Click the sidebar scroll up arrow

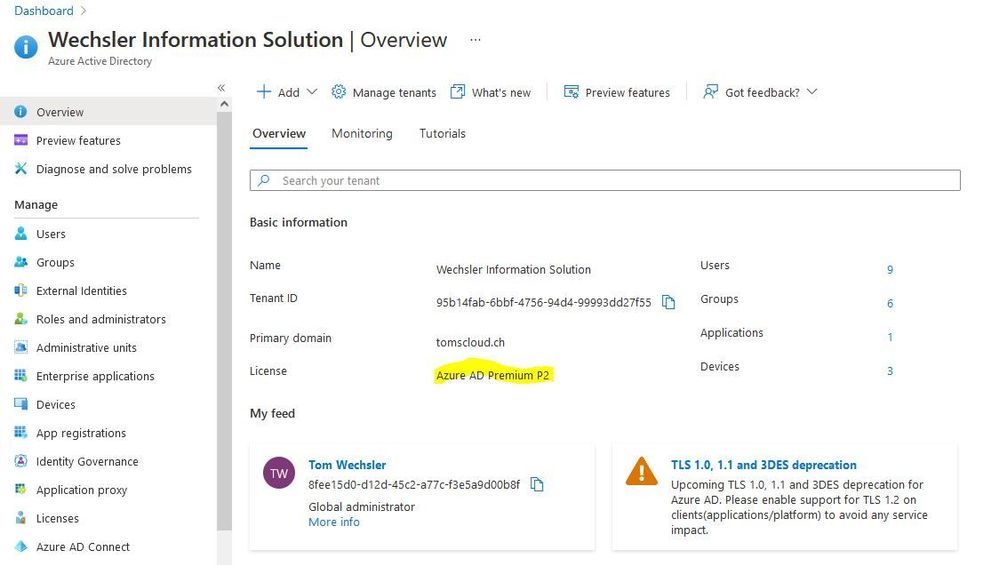(224, 104)
